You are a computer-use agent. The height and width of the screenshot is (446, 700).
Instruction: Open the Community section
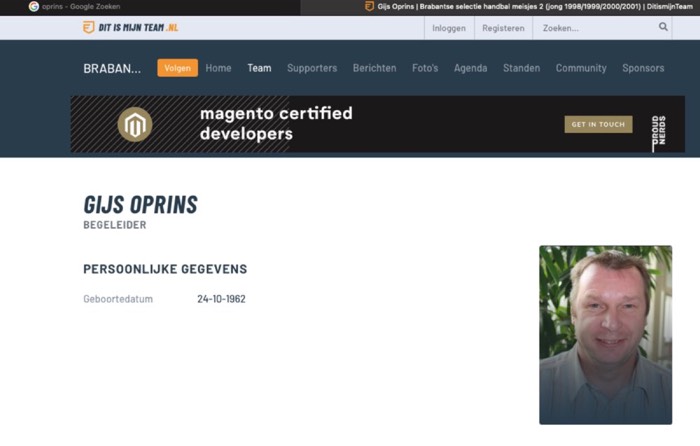581,68
